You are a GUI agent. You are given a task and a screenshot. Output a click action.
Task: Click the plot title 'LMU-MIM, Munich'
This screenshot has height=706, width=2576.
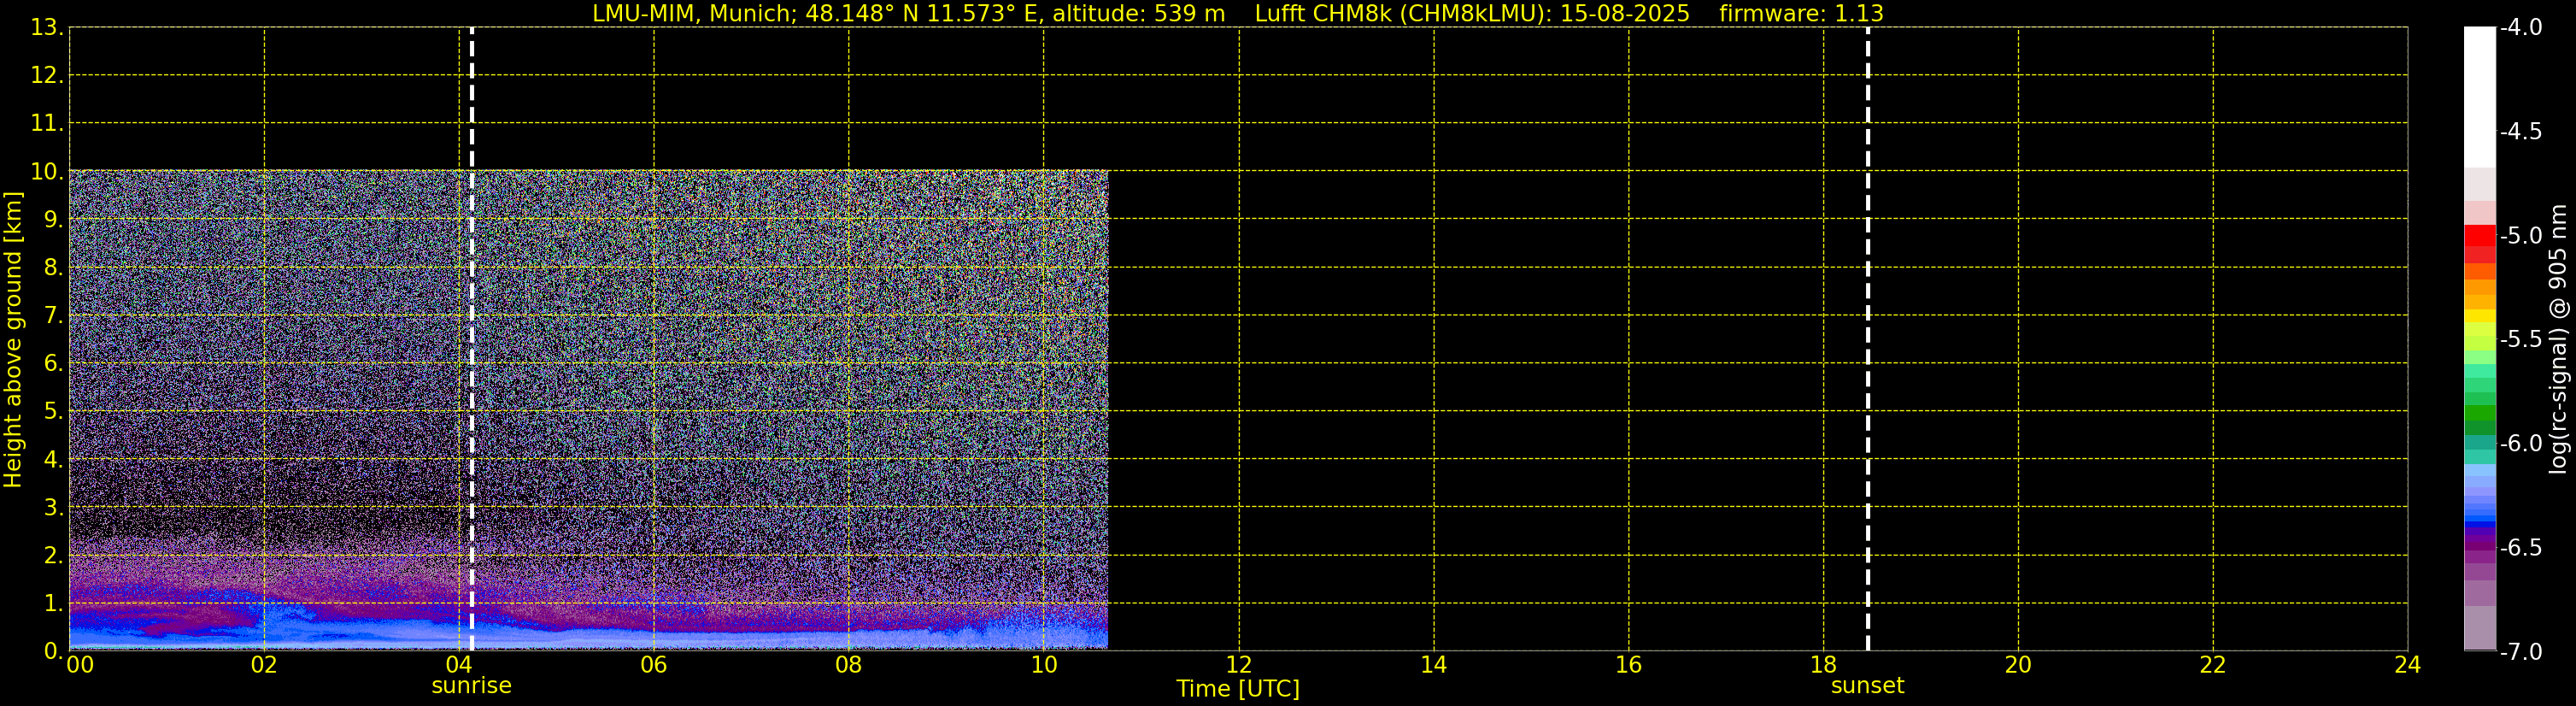tap(692, 14)
